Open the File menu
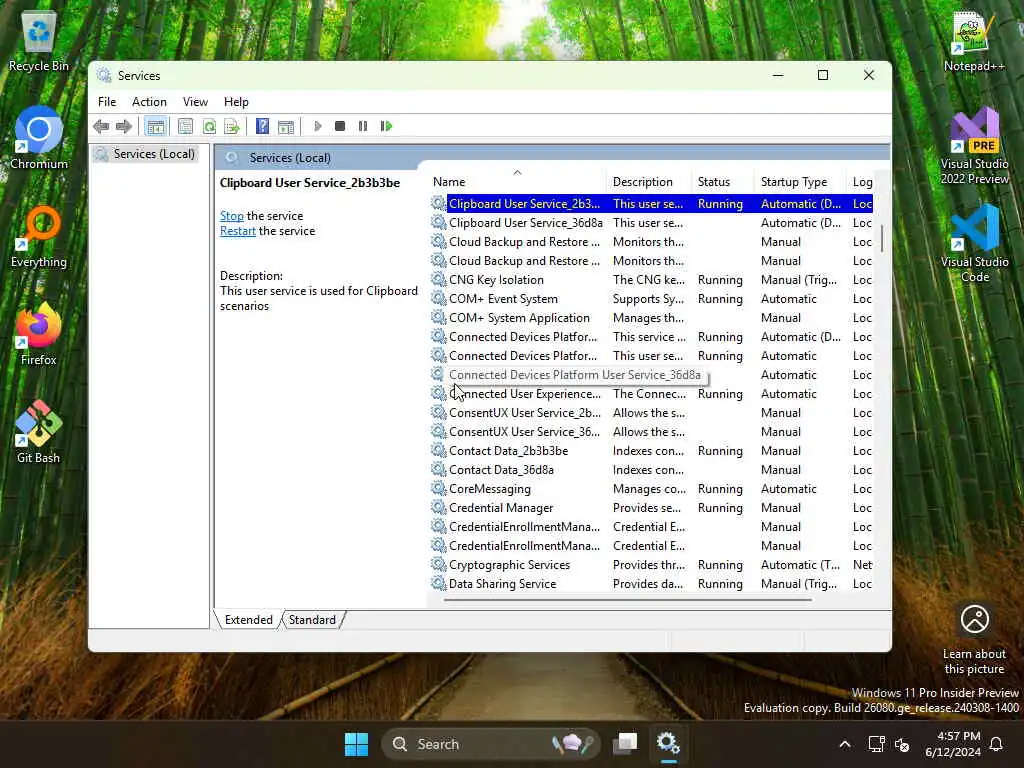1024x768 pixels. (x=107, y=102)
